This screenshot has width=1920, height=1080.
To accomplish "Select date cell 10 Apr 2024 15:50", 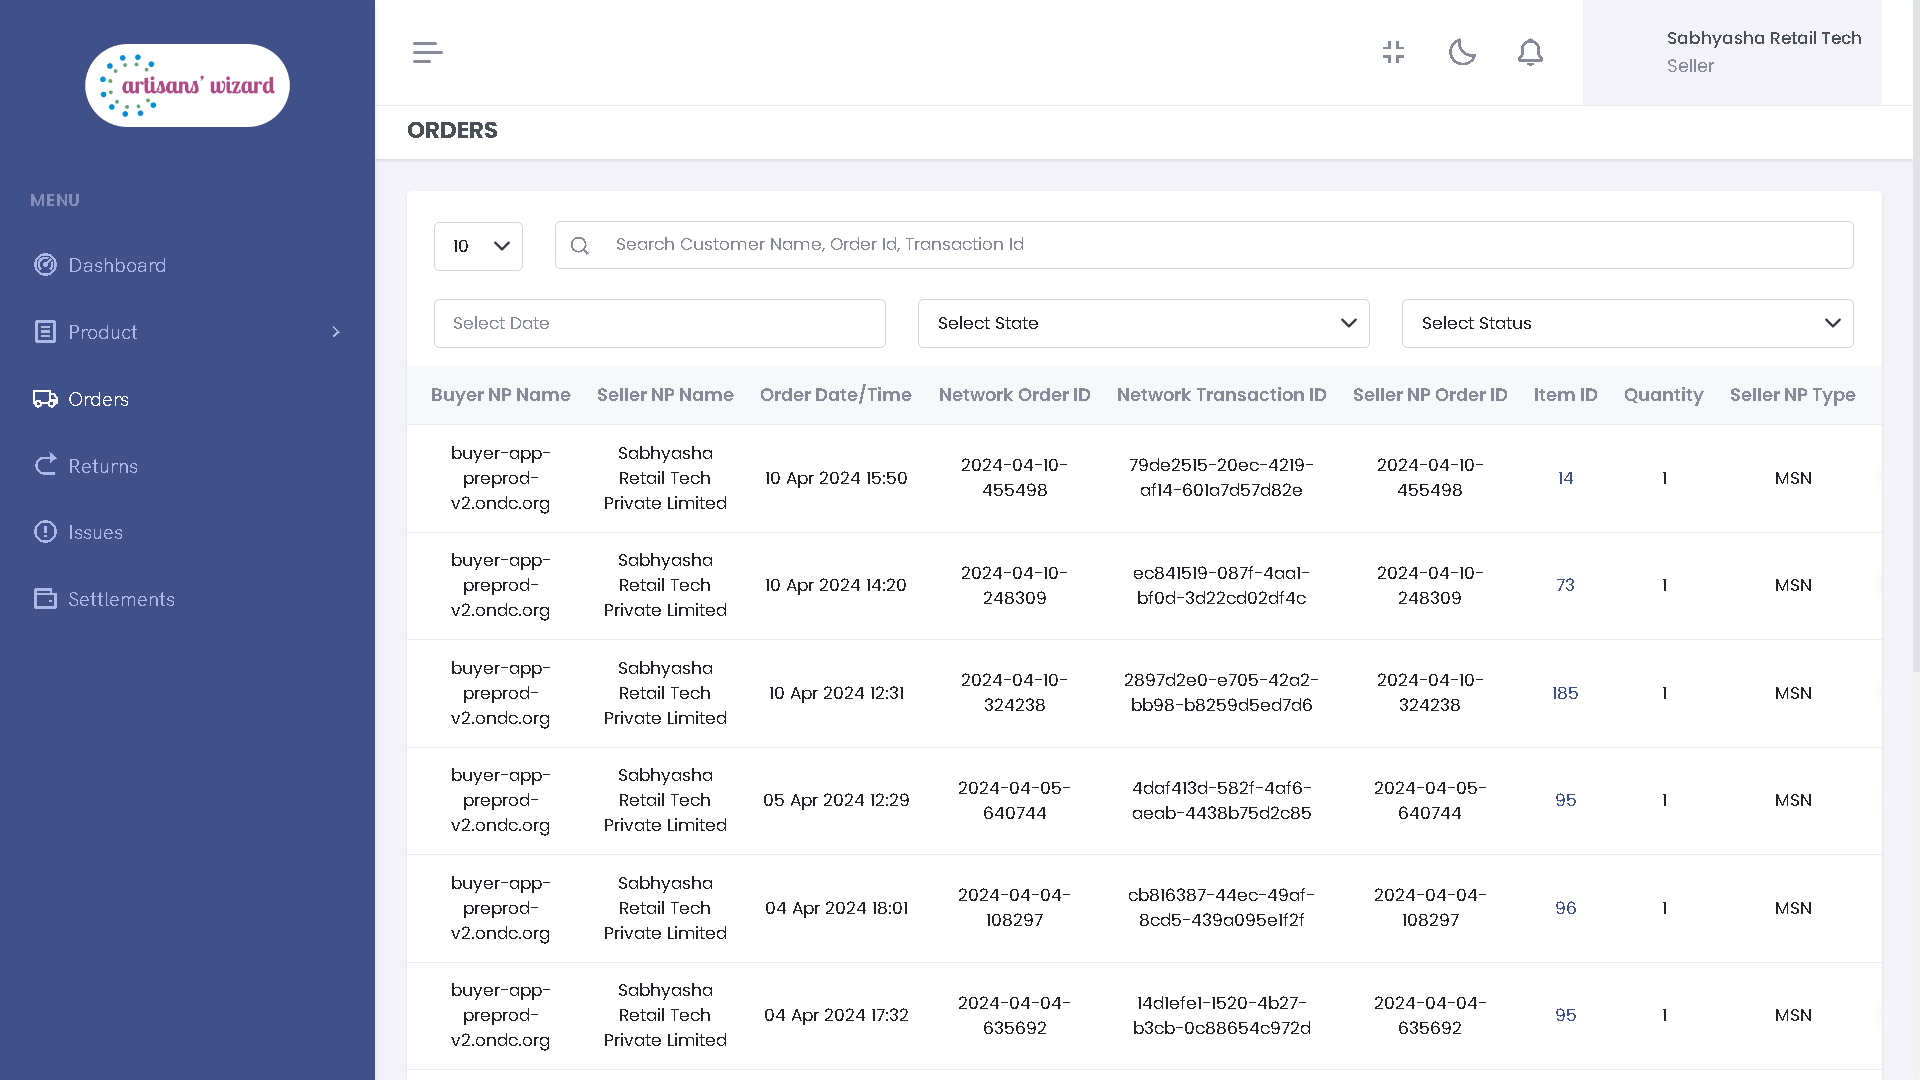I will click(x=836, y=478).
